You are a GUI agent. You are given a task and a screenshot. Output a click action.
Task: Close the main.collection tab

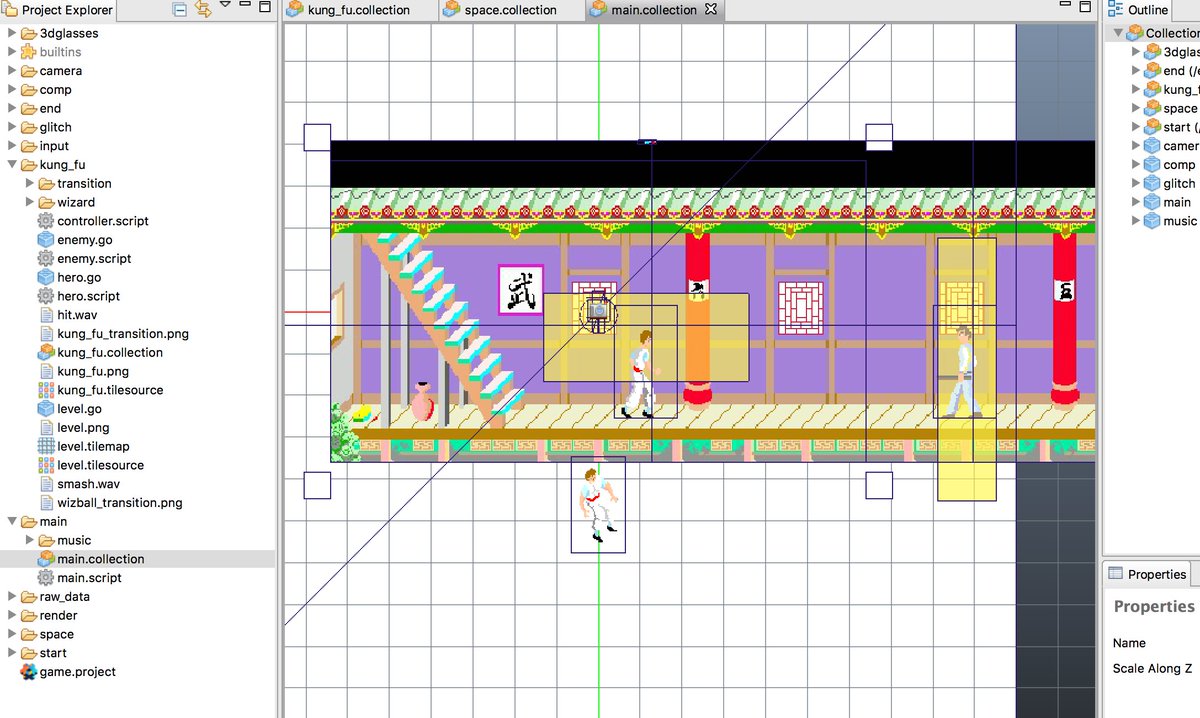pyautogui.click(x=711, y=10)
